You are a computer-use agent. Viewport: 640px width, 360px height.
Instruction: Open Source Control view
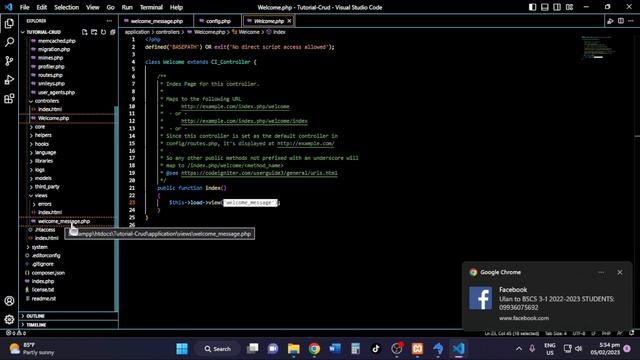pyautogui.click(x=9, y=61)
